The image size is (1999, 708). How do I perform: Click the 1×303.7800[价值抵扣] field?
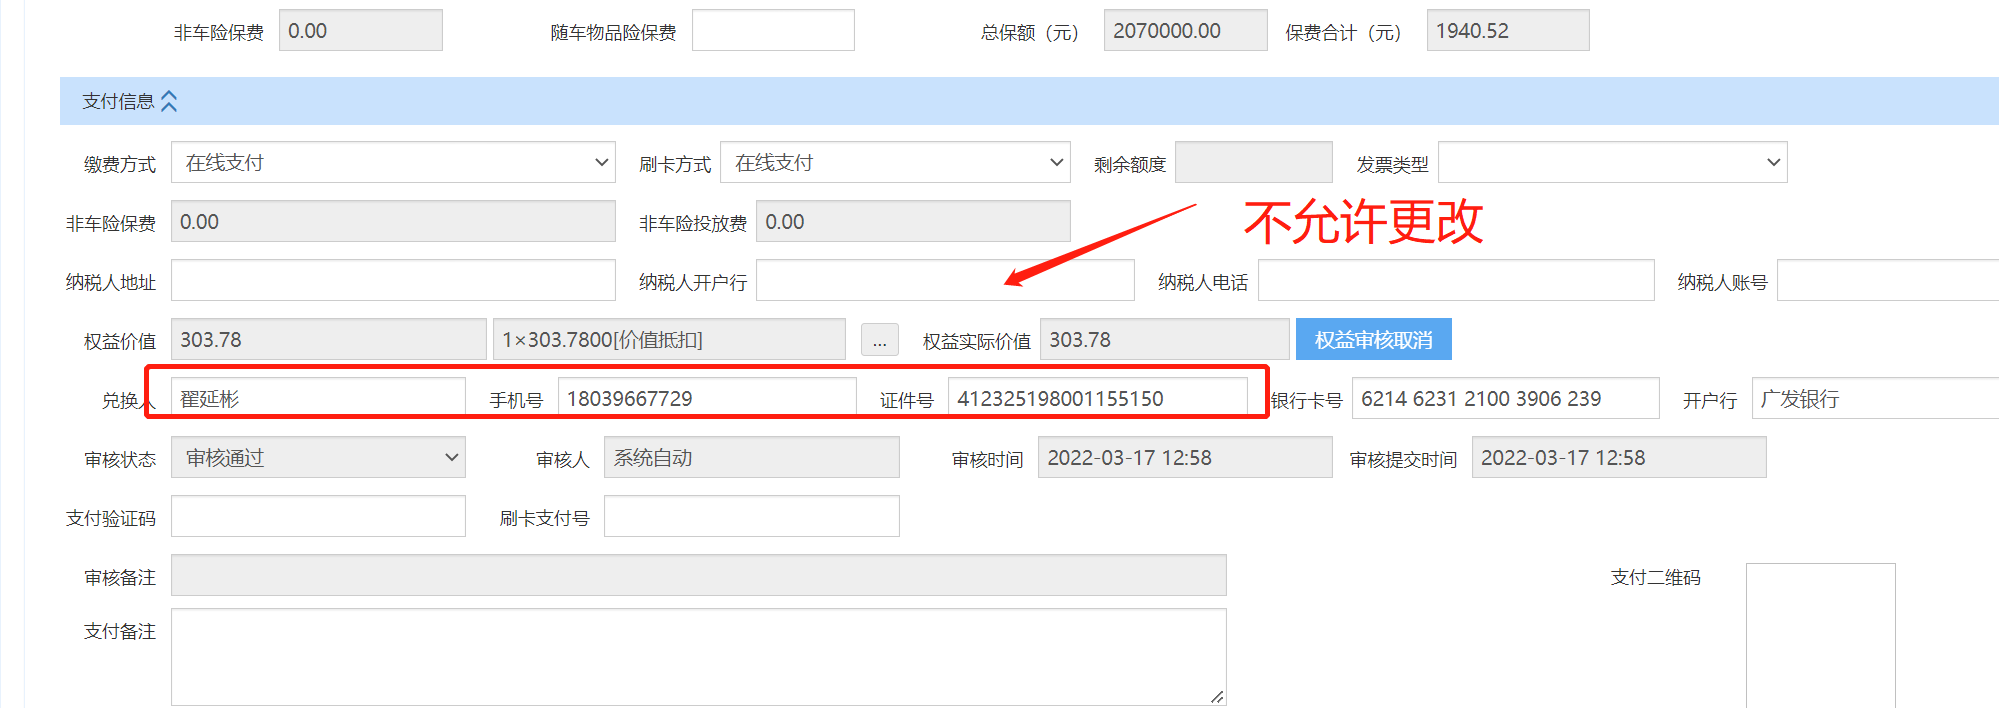coord(669,339)
